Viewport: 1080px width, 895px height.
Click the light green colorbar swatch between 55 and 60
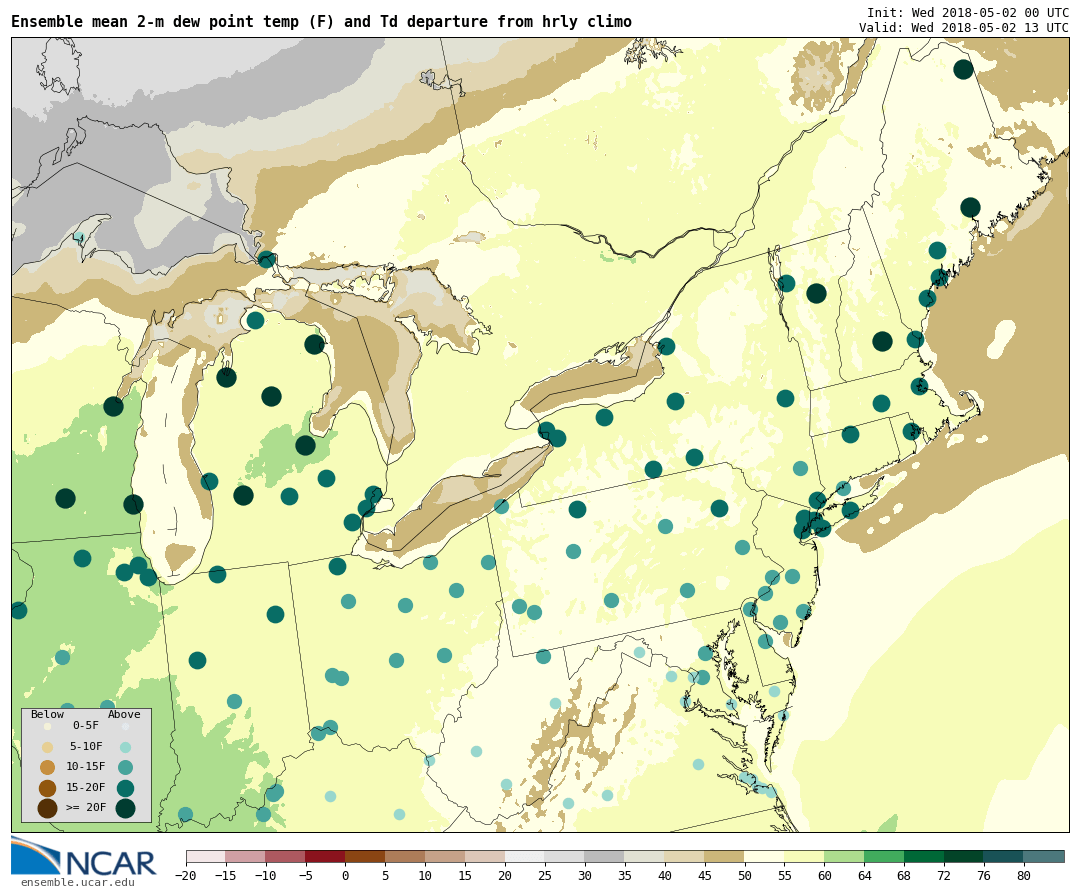804,857
